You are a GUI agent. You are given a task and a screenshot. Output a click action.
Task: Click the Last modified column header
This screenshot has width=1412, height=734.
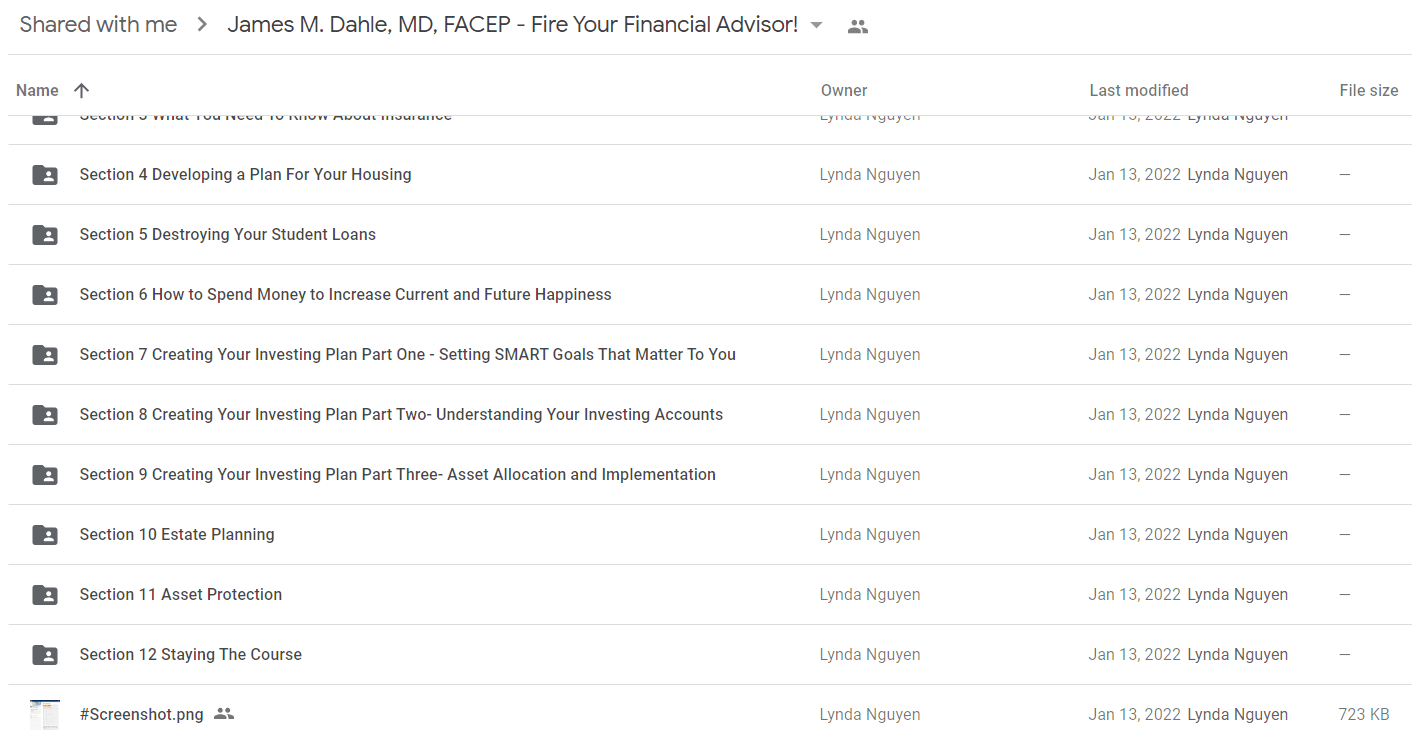click(x=1139, y=90)
